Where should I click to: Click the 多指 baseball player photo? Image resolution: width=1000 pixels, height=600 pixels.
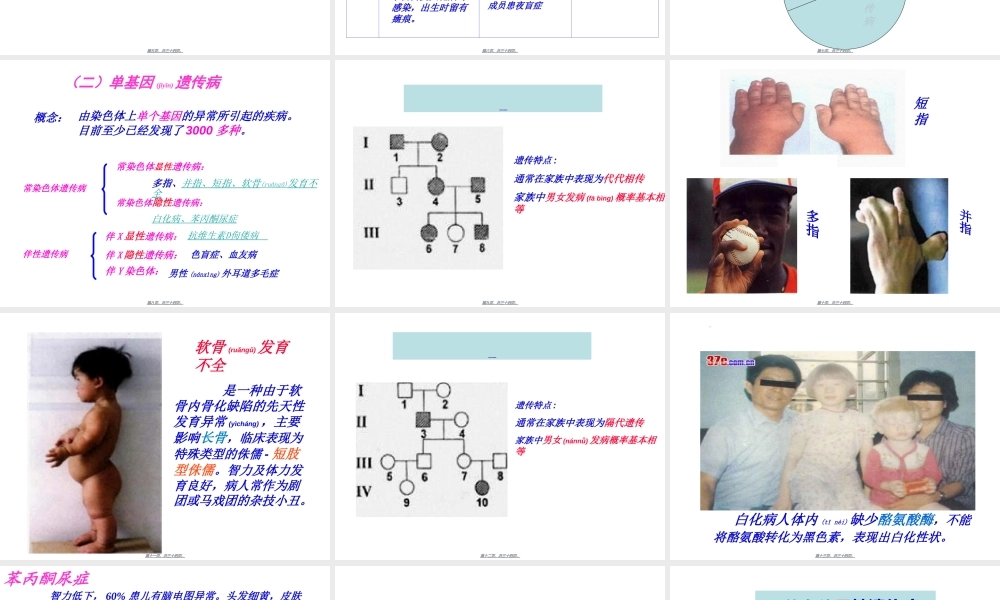coord(741,235)
